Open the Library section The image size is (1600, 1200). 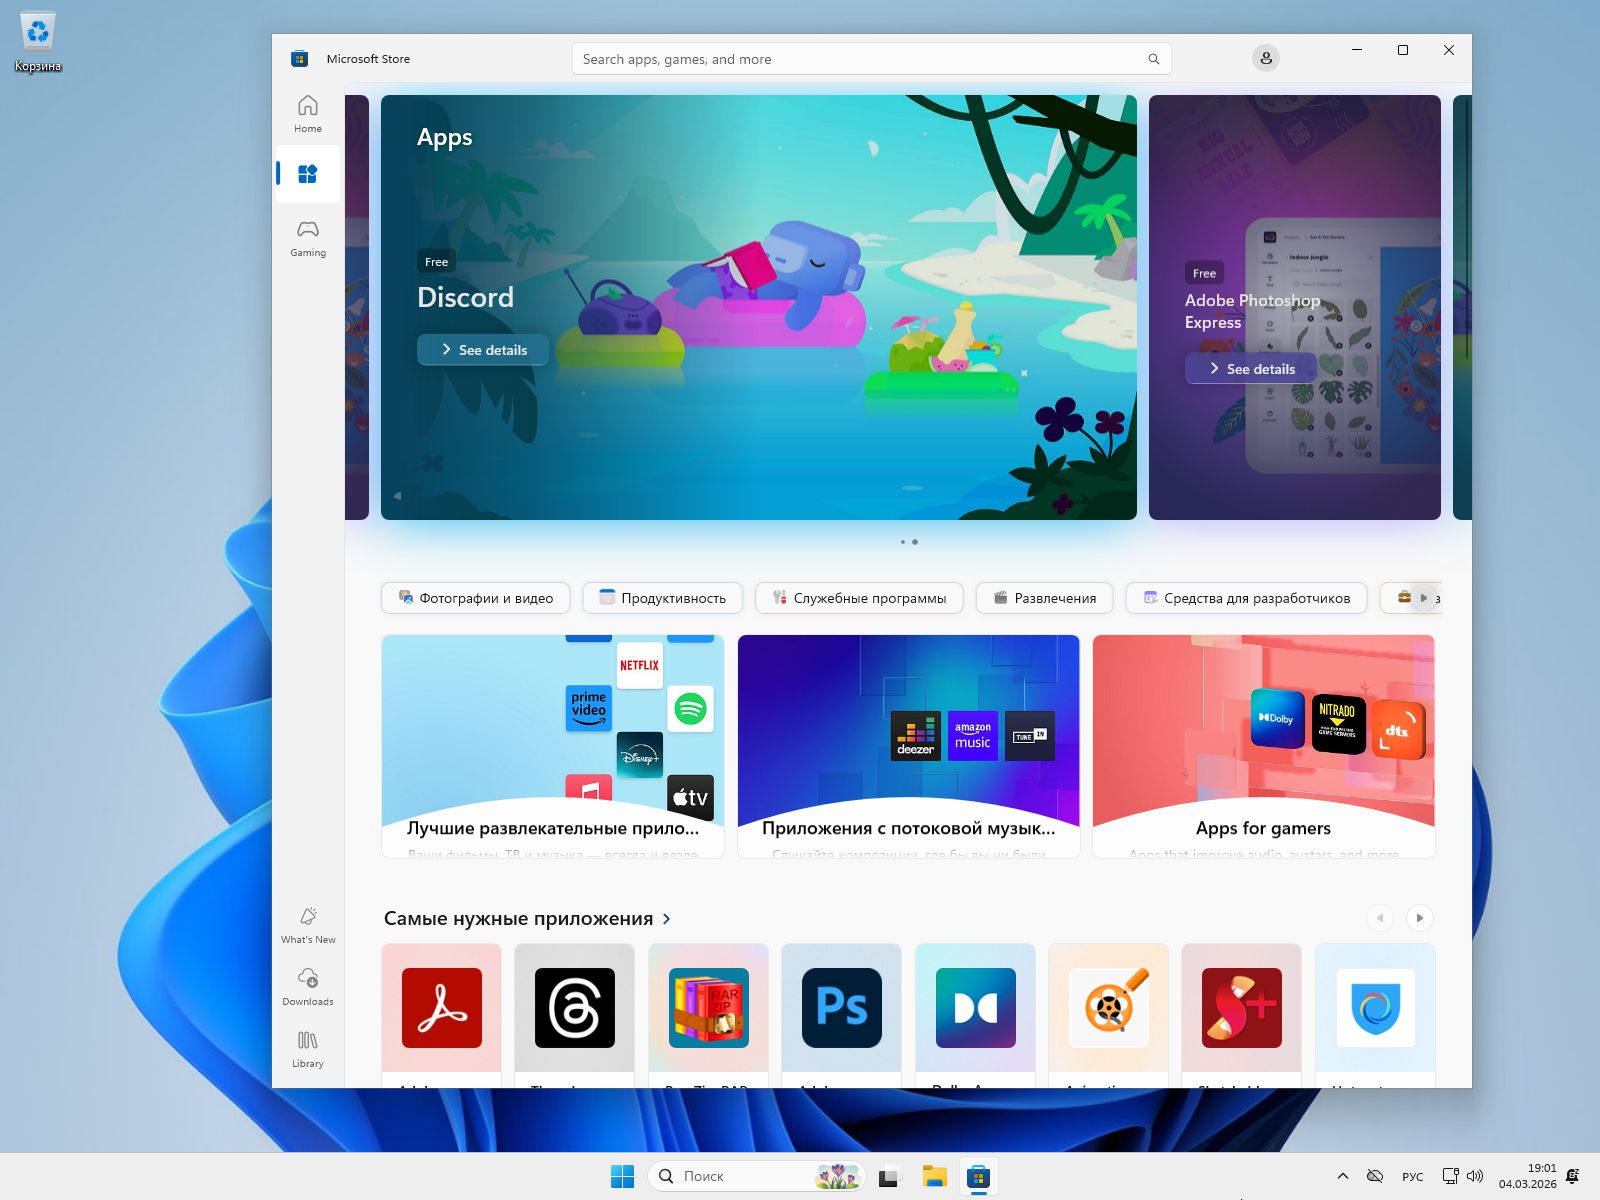coord(307,1050)
